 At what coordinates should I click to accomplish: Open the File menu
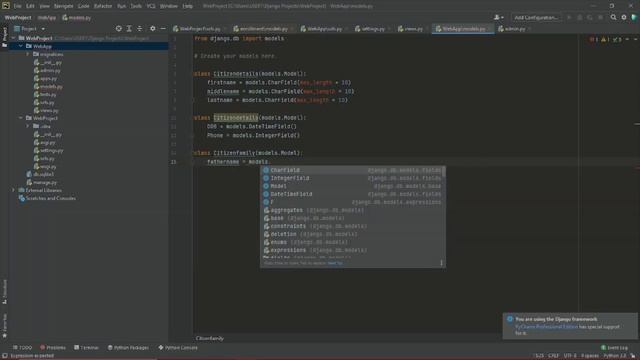click(18, 6)
